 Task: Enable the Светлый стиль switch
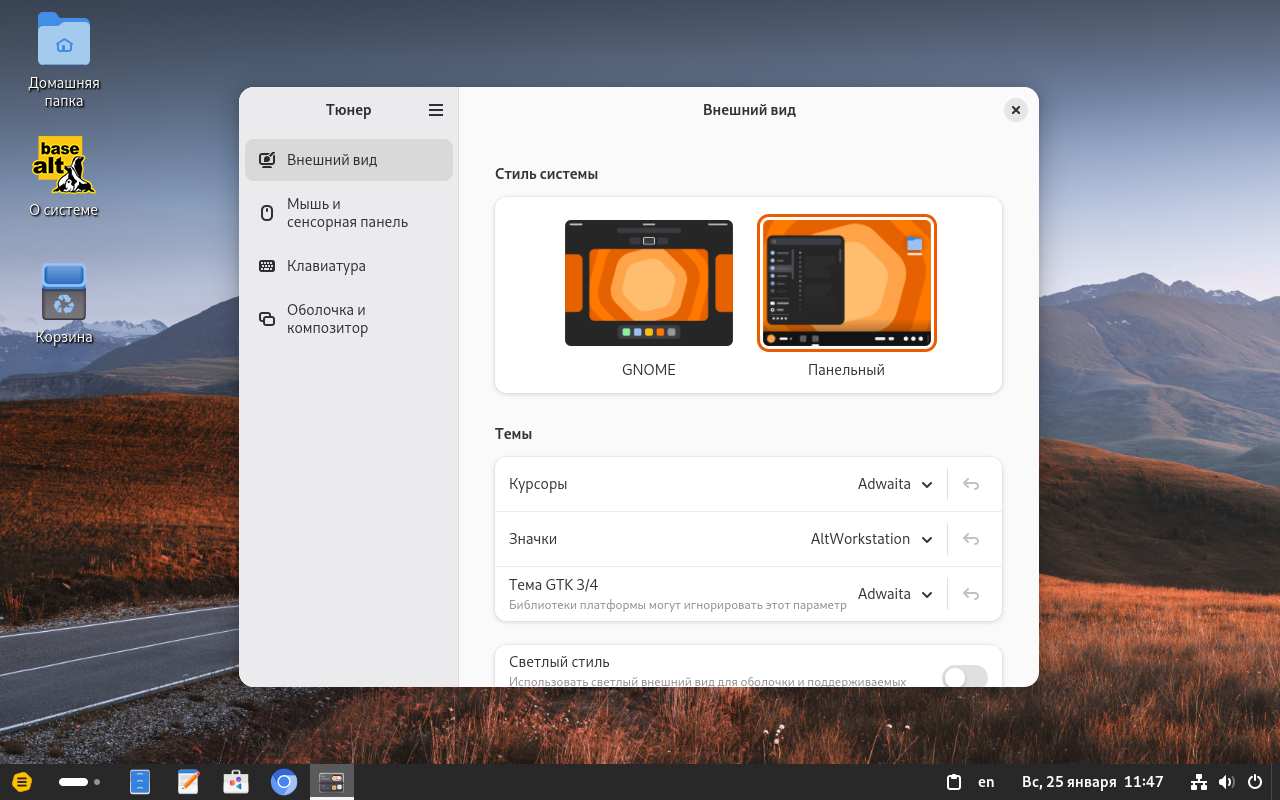[964, 677]
